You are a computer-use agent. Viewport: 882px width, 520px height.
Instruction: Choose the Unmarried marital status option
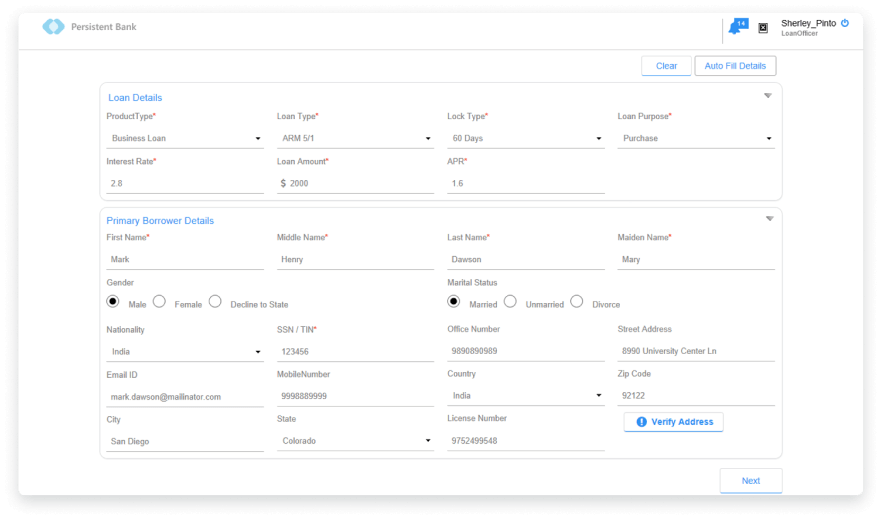[510, 302]
